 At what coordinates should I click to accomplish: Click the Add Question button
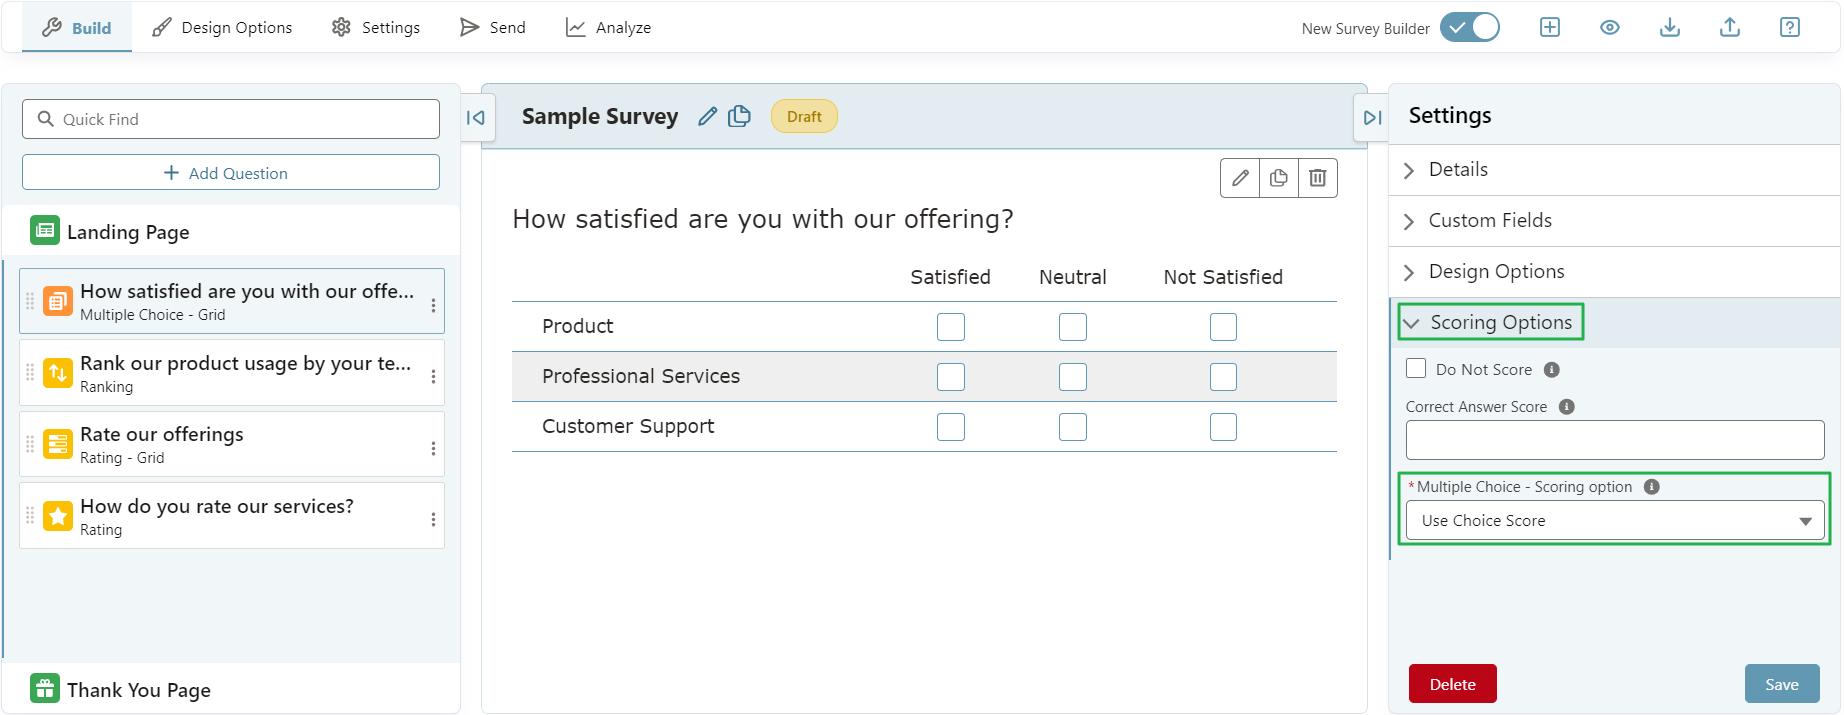[x=231, y=172]
